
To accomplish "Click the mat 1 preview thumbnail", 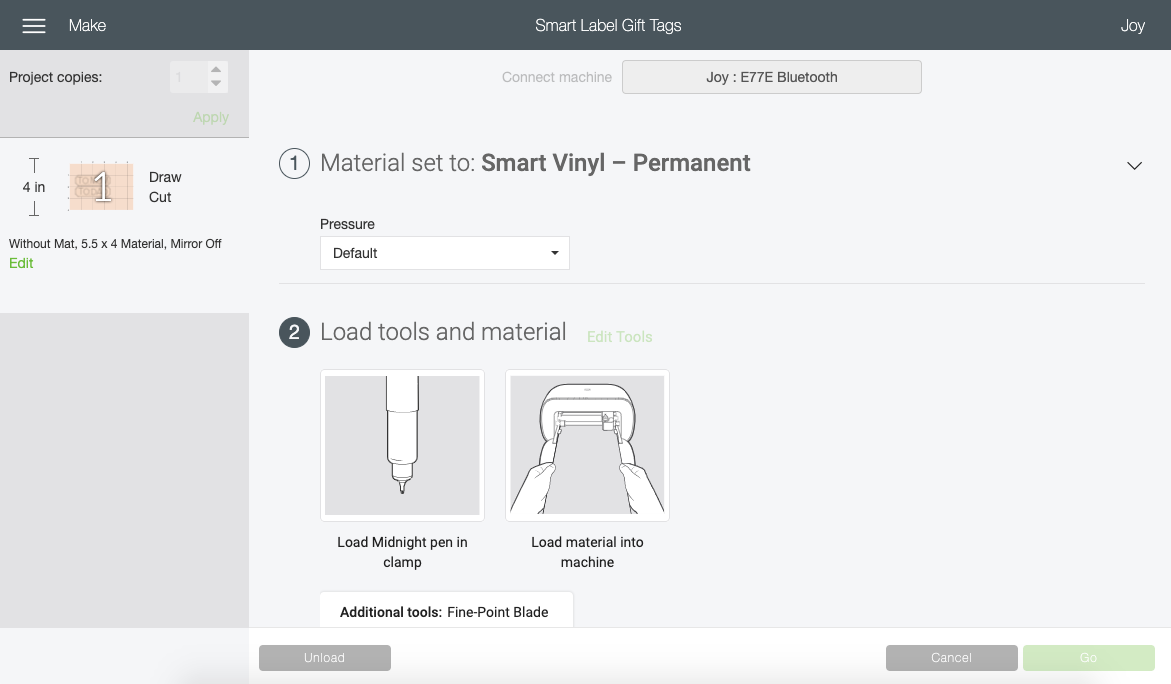I will pyautogui.click(x=101, y=186).
